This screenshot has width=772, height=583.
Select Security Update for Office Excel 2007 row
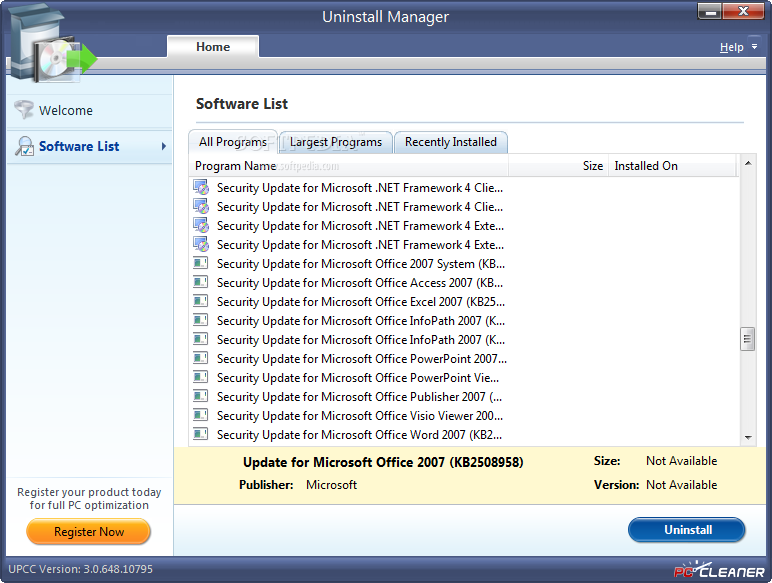tap(465, 301)
